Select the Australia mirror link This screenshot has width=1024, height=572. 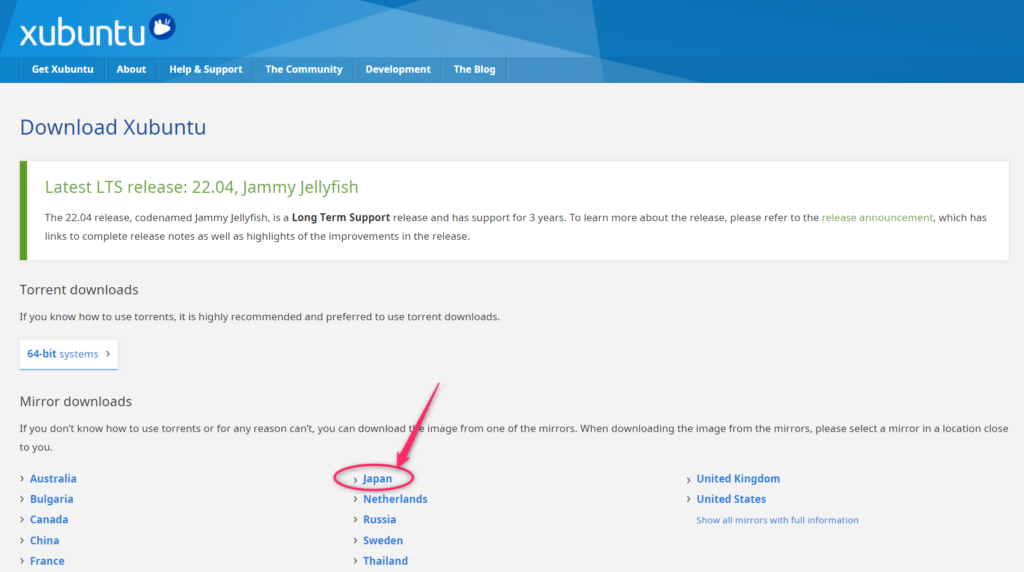(x=53, y=479)
